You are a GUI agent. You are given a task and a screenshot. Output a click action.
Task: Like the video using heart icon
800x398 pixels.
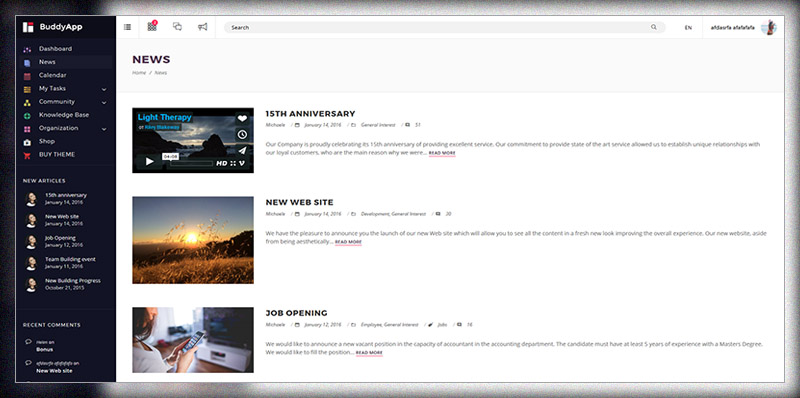pyautogui.click(x=242, y=118)
